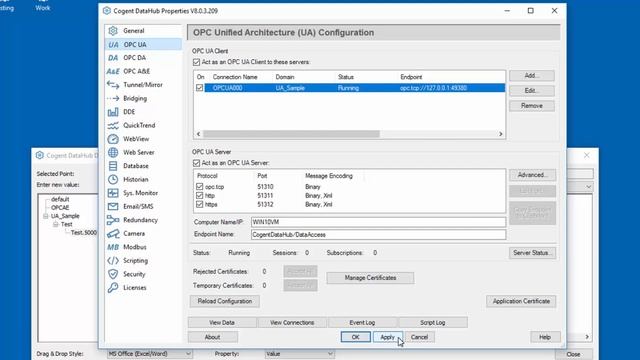Image resolution: width=640 pixels, height=360 pixels.
Task: Click Reload Configuration button
Action: tap(224, 301)
